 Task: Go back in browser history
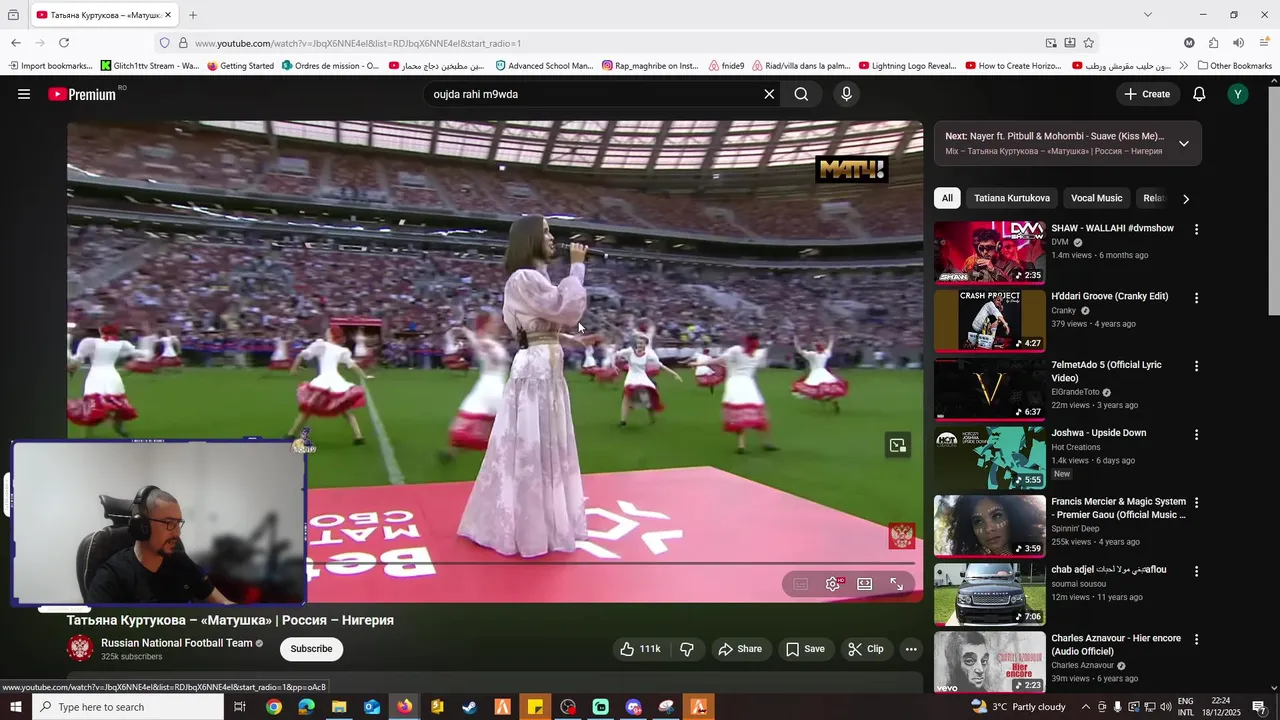[16, 43]
